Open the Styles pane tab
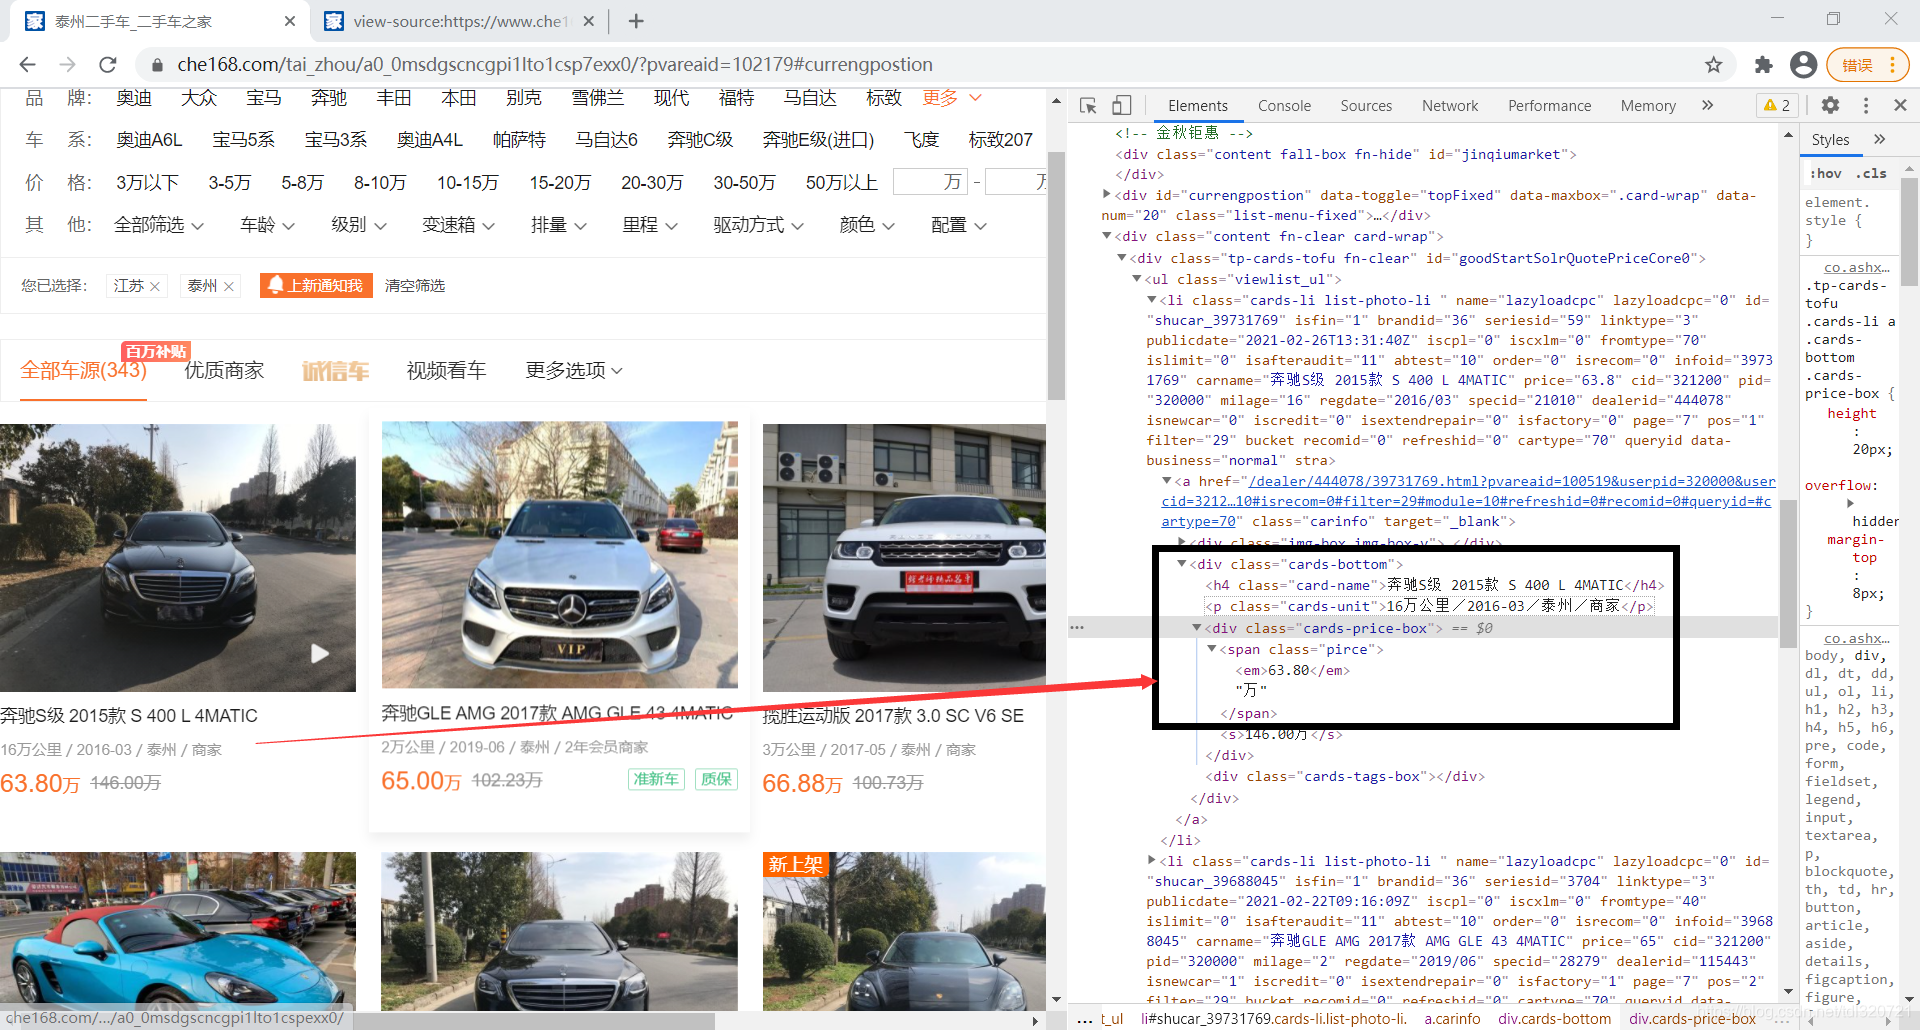The width and height of the screenshot is (1920, 1030). coord(1830,139)
